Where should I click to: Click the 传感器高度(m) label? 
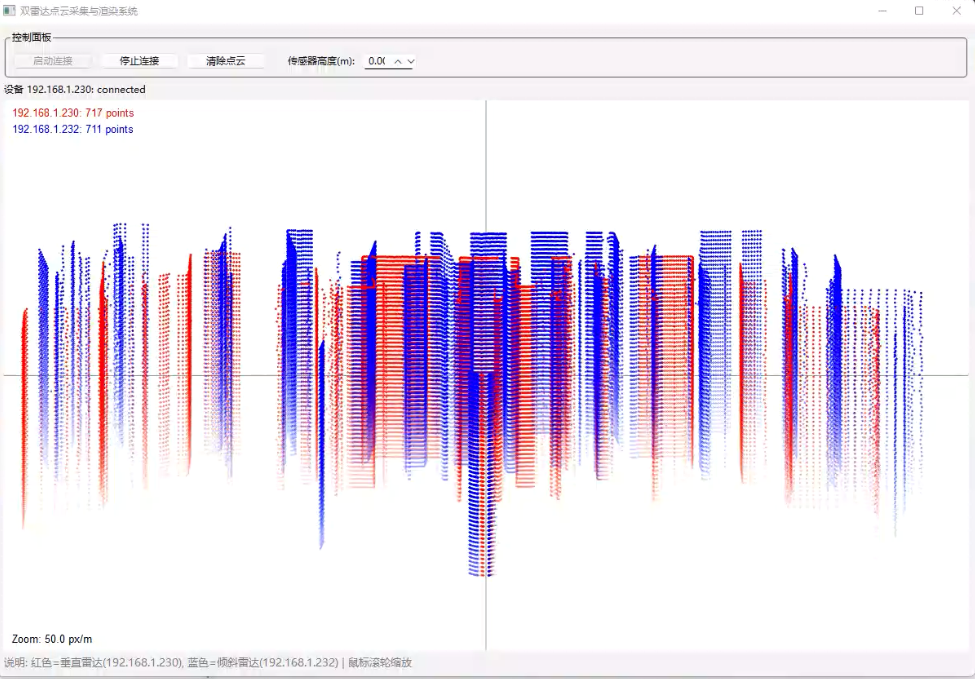321,61
